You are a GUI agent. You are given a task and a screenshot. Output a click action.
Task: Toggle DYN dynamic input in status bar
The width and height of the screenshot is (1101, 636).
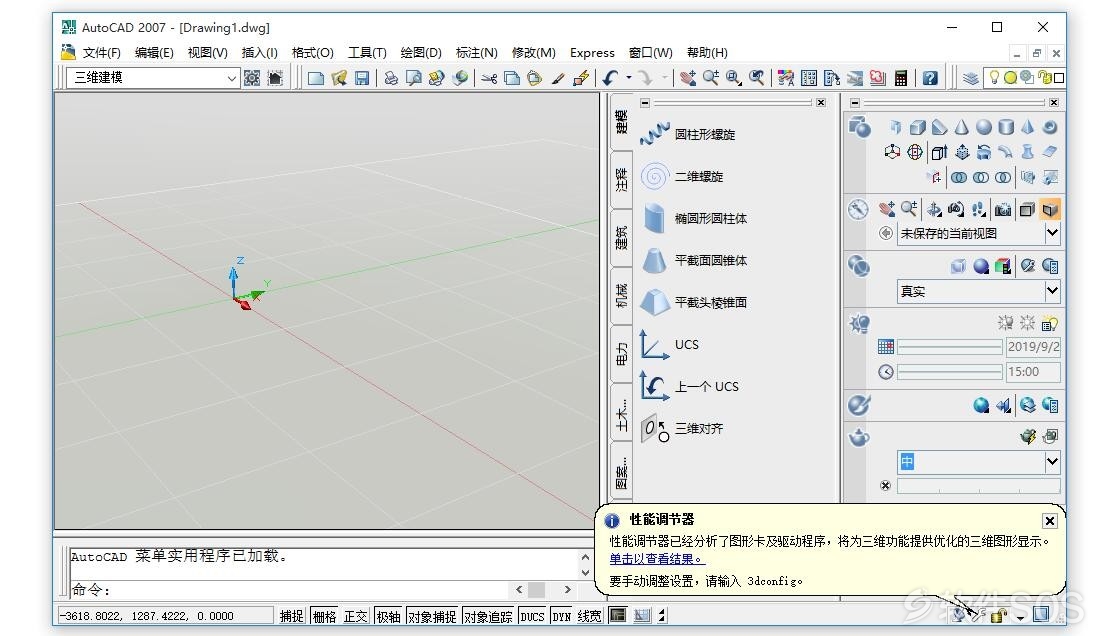pos(561,616)
